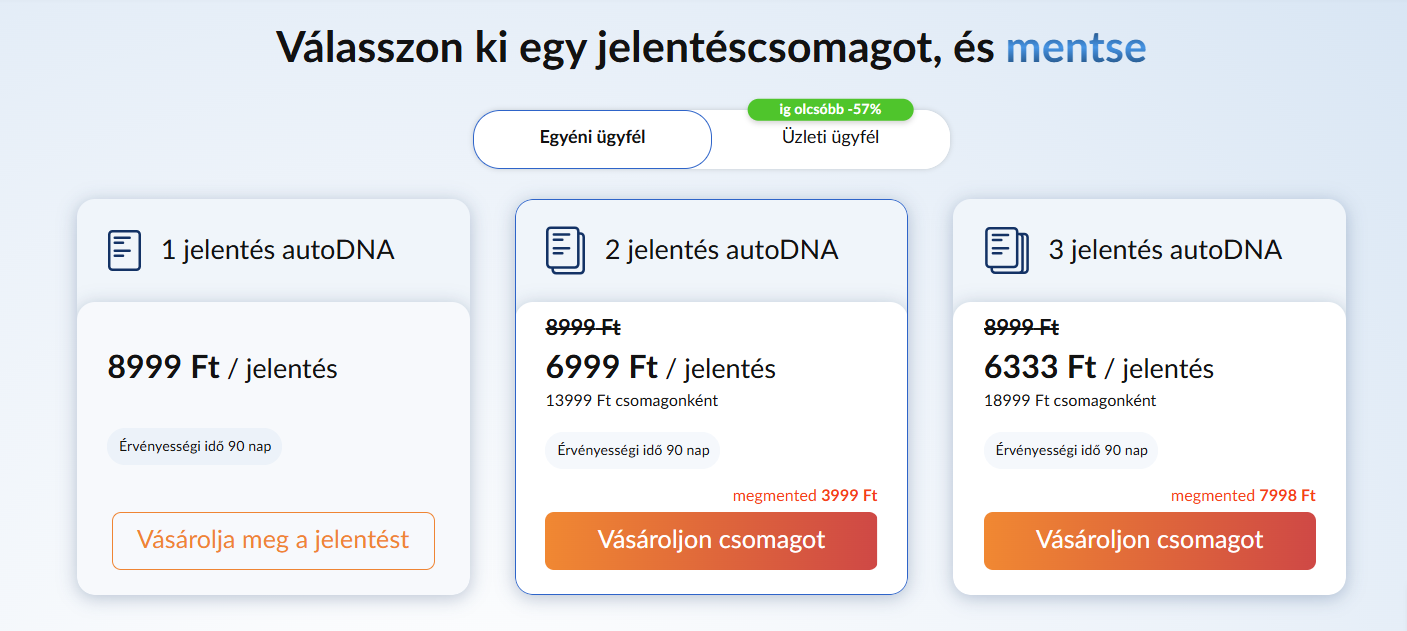Click 'megmented 3999 Ft' savings text
This screenshot has height=631, width=1407.
click(x=804, y=495)
